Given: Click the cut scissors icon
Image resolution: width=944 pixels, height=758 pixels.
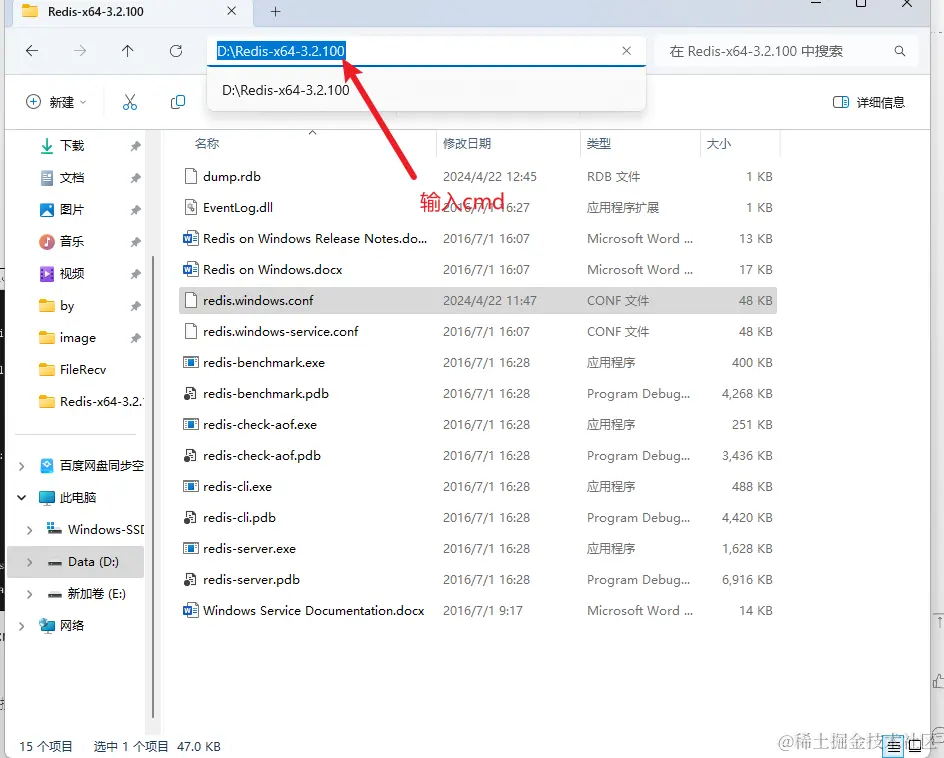Looking at the screenshot, I should click(130, 102).
